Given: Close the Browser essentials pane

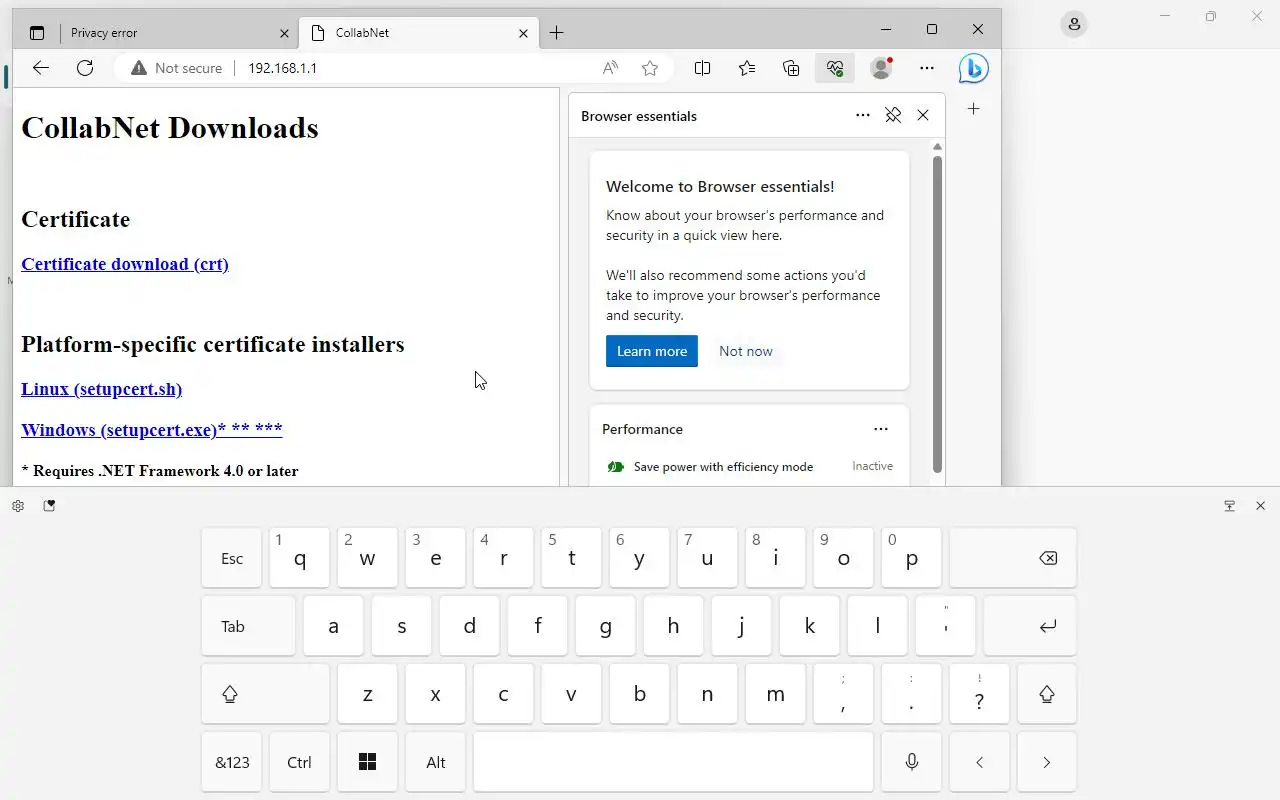Looking at the screenshot, I should tap(923, 116).
